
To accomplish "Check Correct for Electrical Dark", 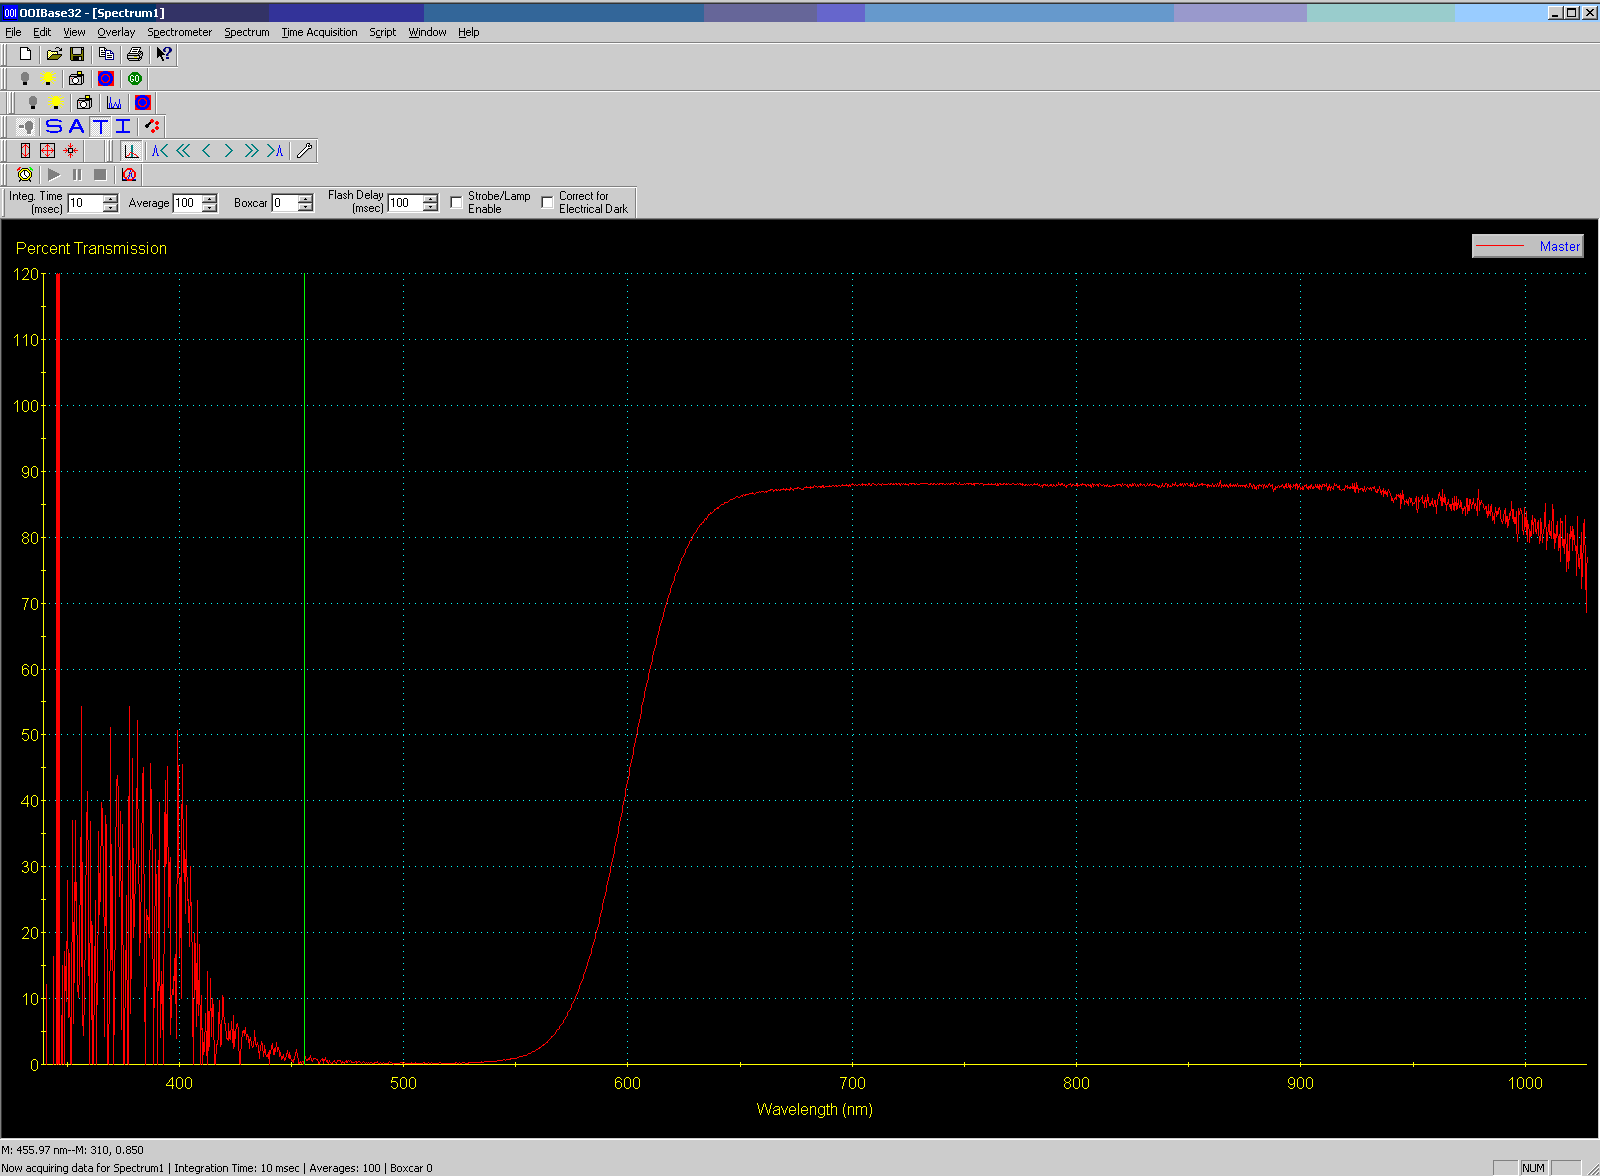I will 547,203.
